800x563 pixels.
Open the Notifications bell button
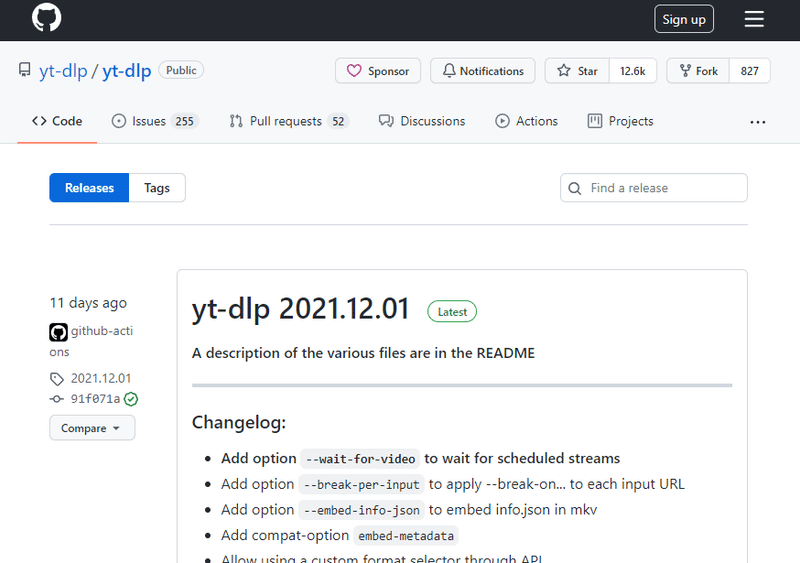(x=483, y=71)
